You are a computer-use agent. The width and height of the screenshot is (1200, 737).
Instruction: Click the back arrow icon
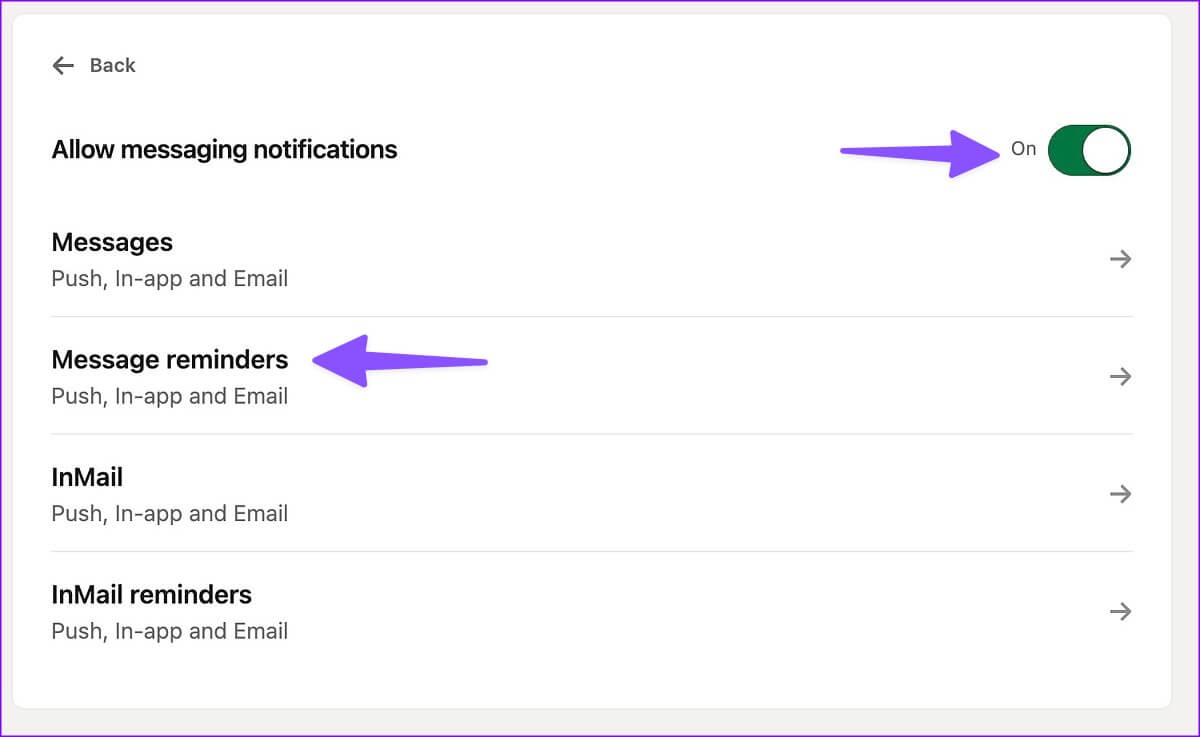[x=63, y=66]
